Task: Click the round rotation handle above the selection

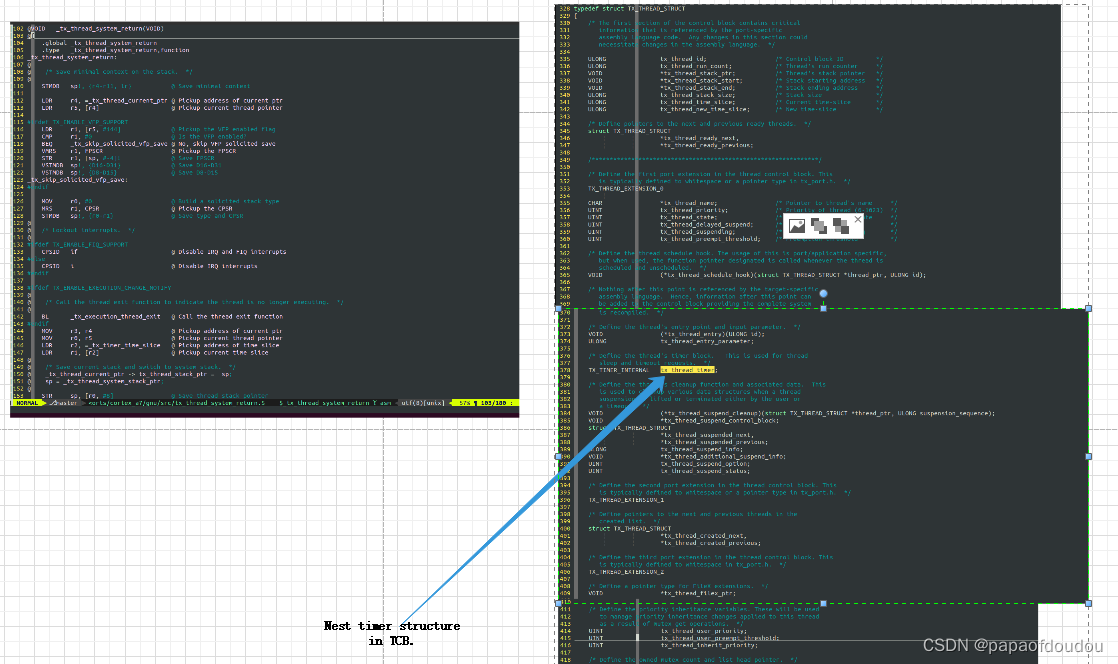Action: [x=824, y=293]
